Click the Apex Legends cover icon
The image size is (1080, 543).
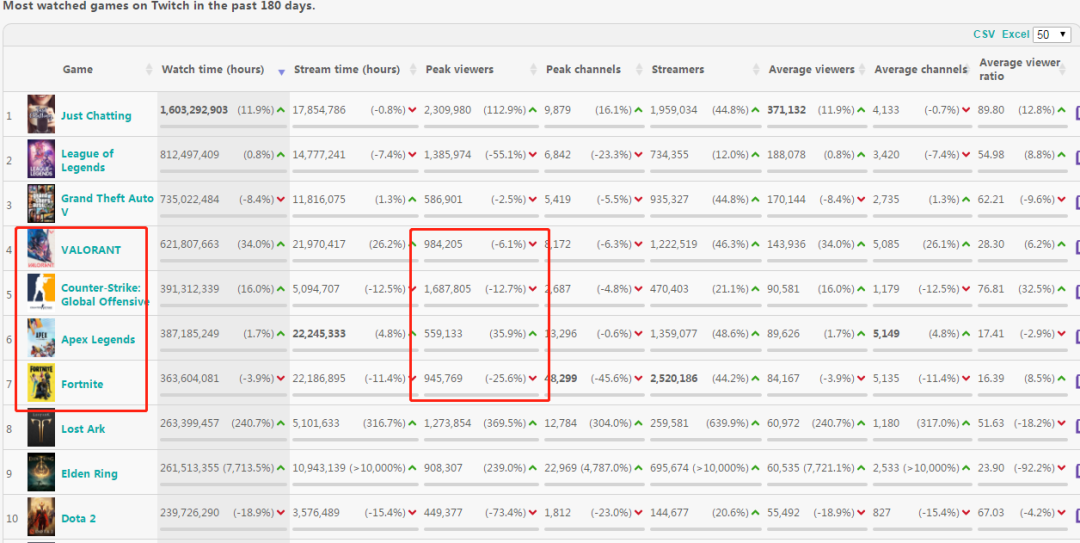click(x=41, y=339)
